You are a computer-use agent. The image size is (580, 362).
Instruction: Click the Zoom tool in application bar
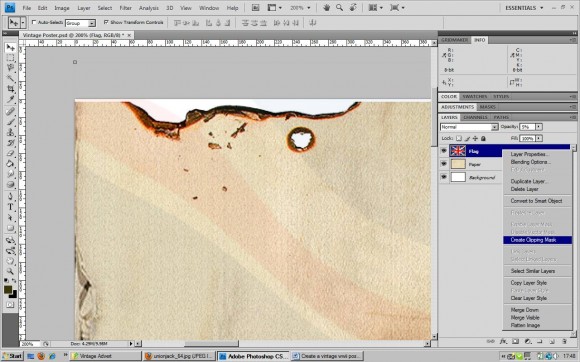pyautogui.click(x=339, y=8)
